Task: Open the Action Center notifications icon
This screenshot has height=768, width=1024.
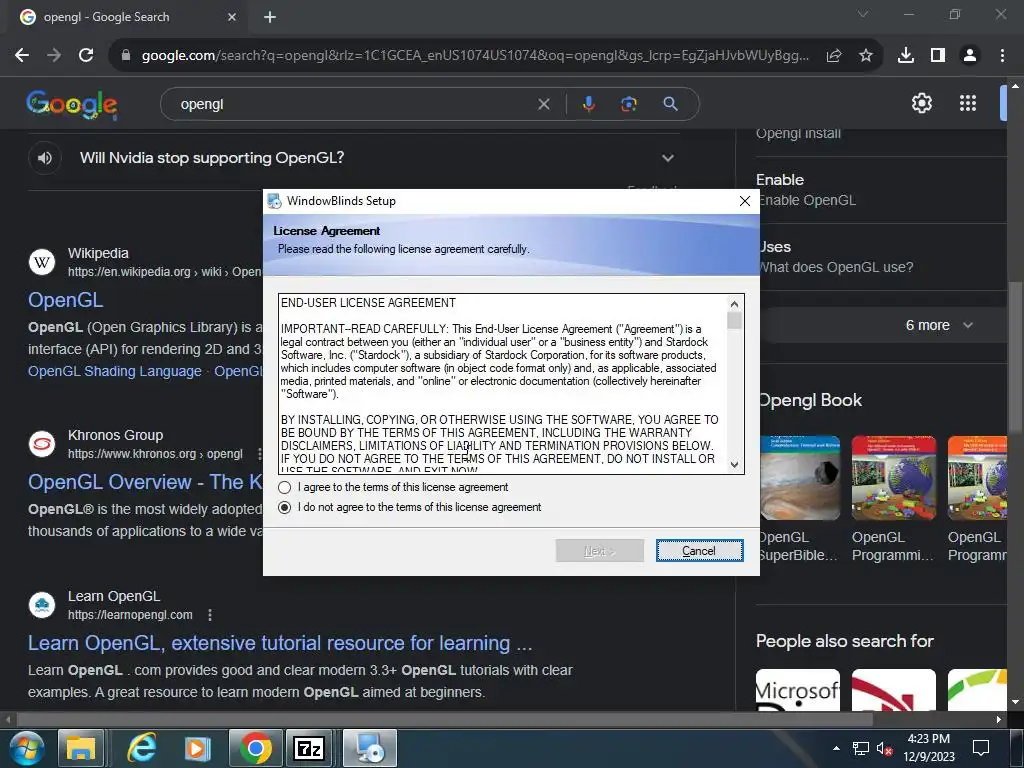Action: click(980, 748)
